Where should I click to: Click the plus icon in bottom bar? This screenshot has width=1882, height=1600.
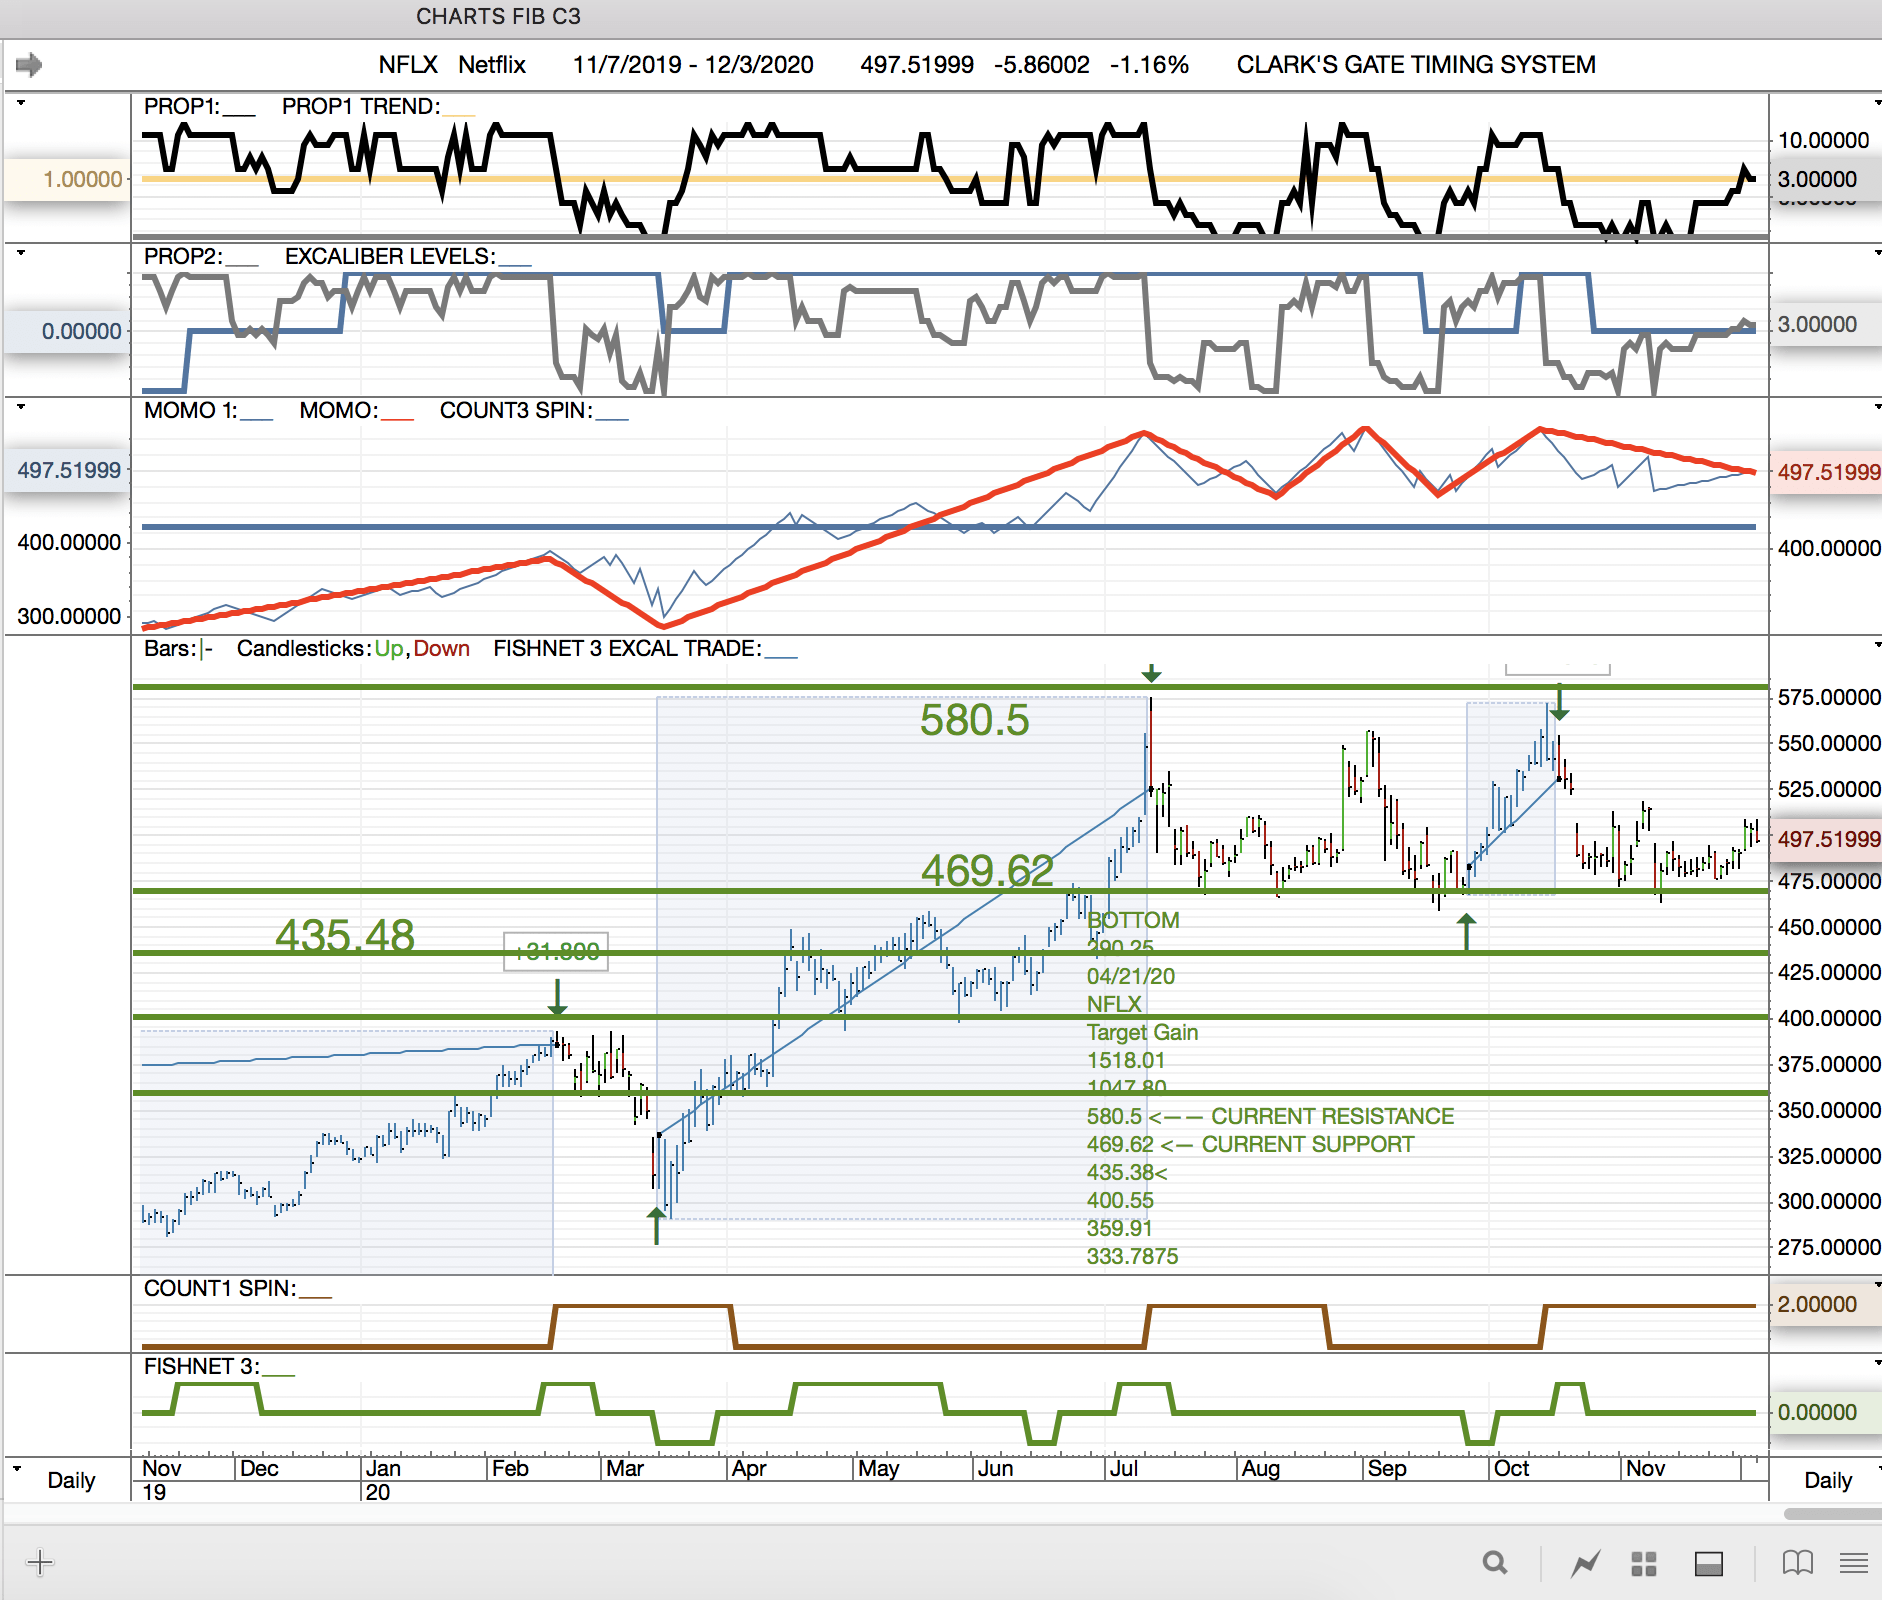click(x=40, y=1562)
